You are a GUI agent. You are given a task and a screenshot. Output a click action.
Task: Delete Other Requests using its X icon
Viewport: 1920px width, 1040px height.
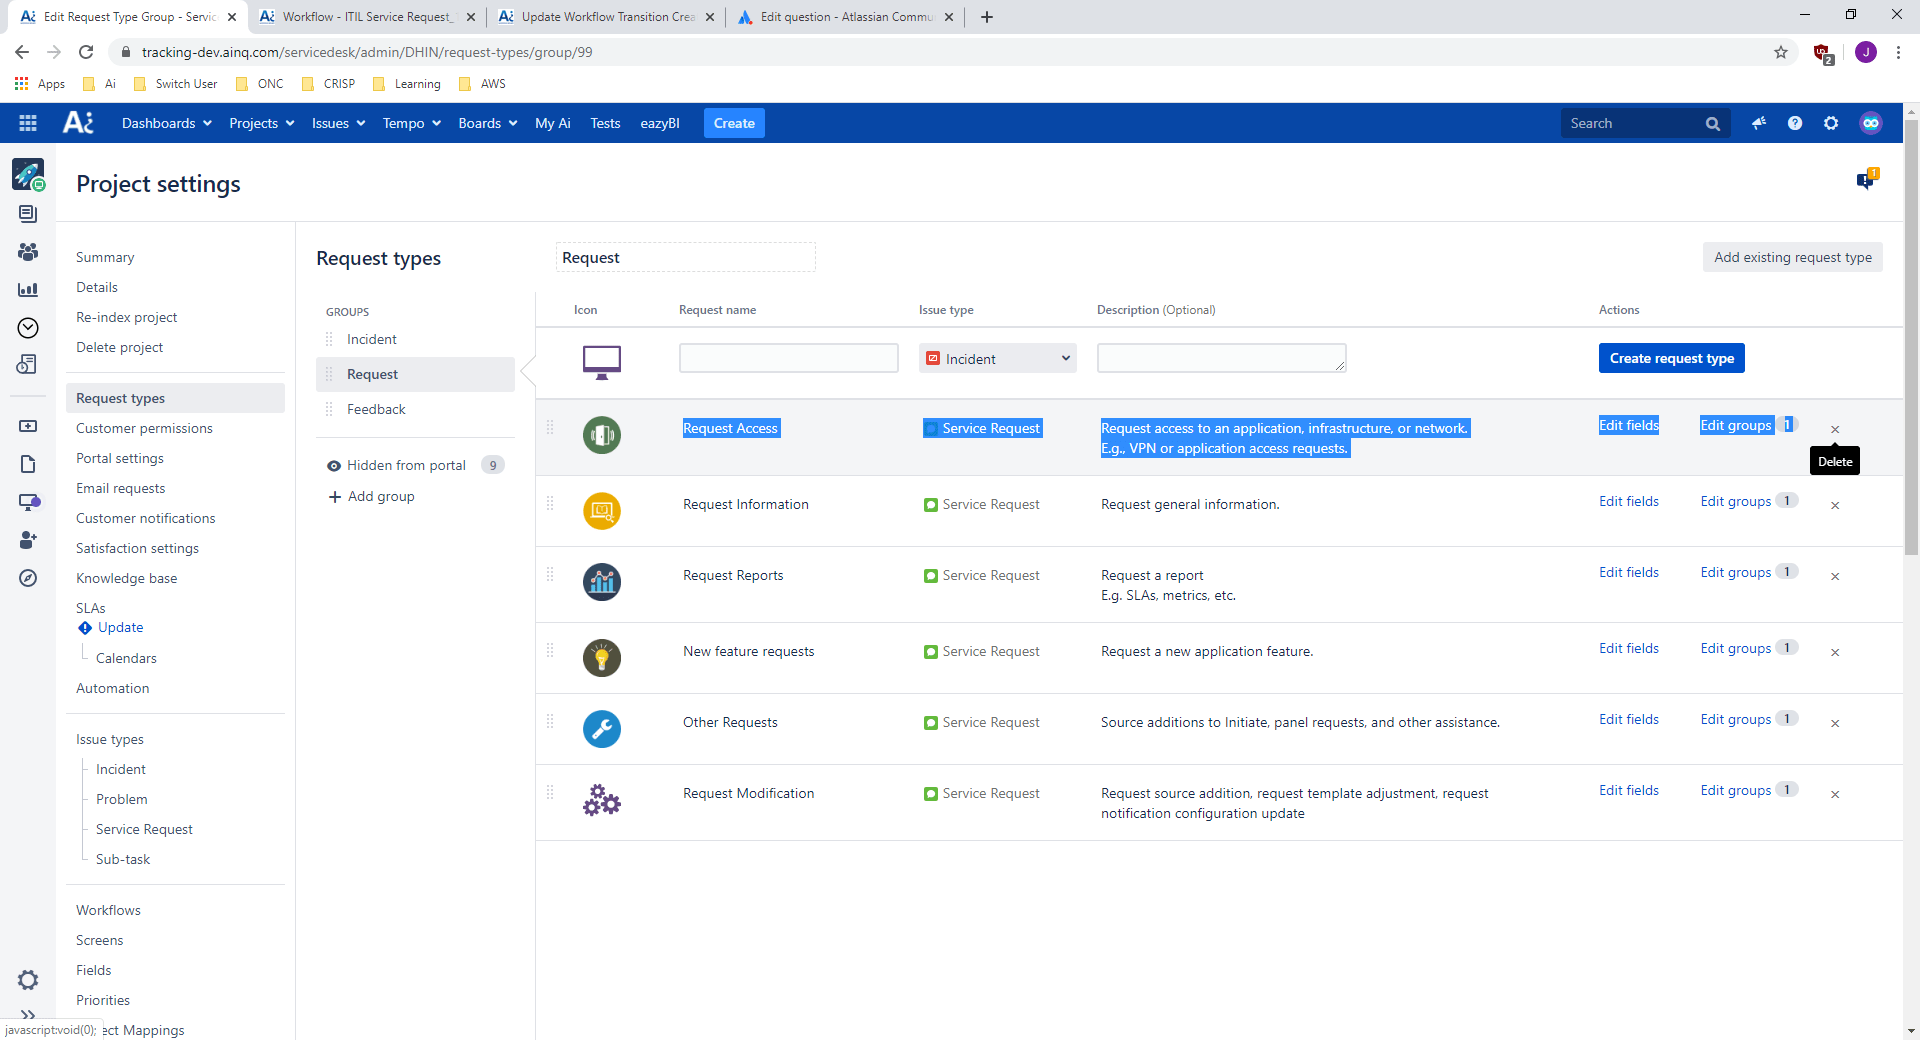(1835, 723)
